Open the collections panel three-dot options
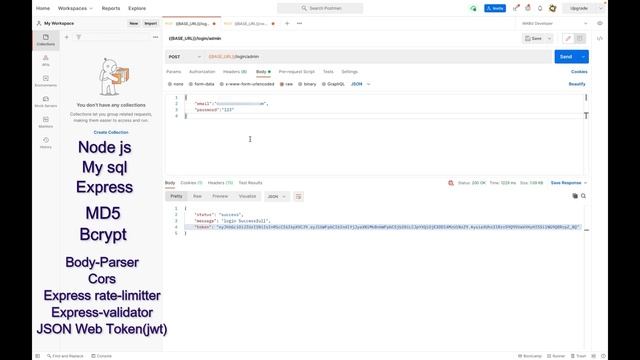This screenshot has width=640, height=360. click(x=156, y=37)
